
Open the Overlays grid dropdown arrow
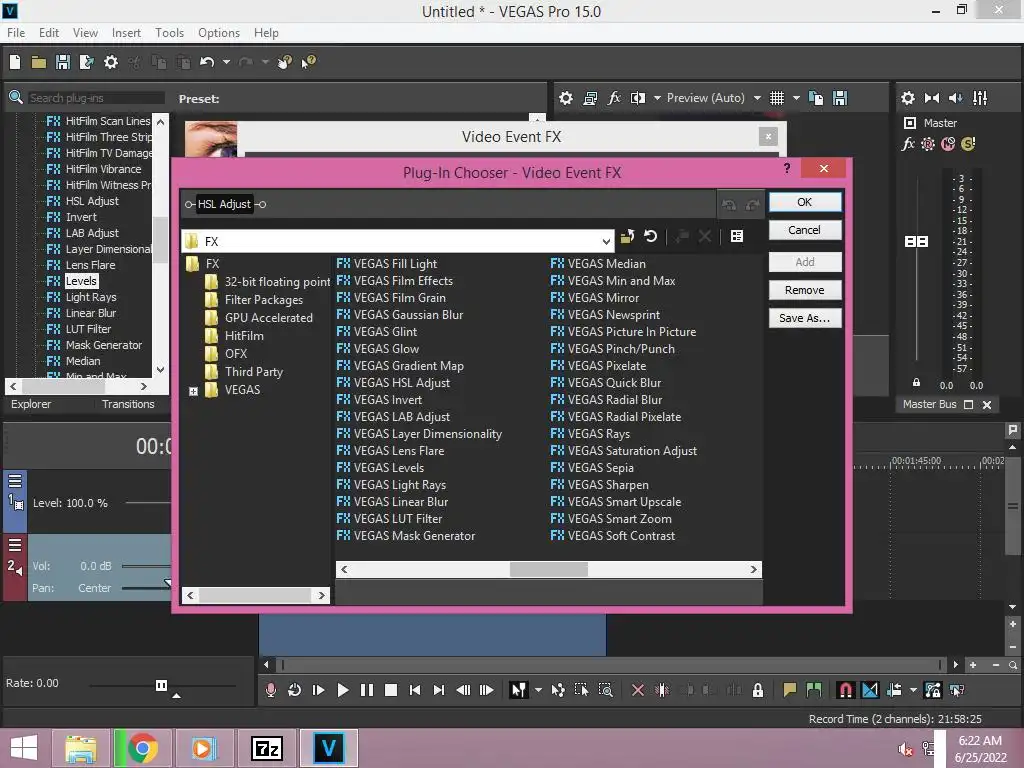[796, 98]
